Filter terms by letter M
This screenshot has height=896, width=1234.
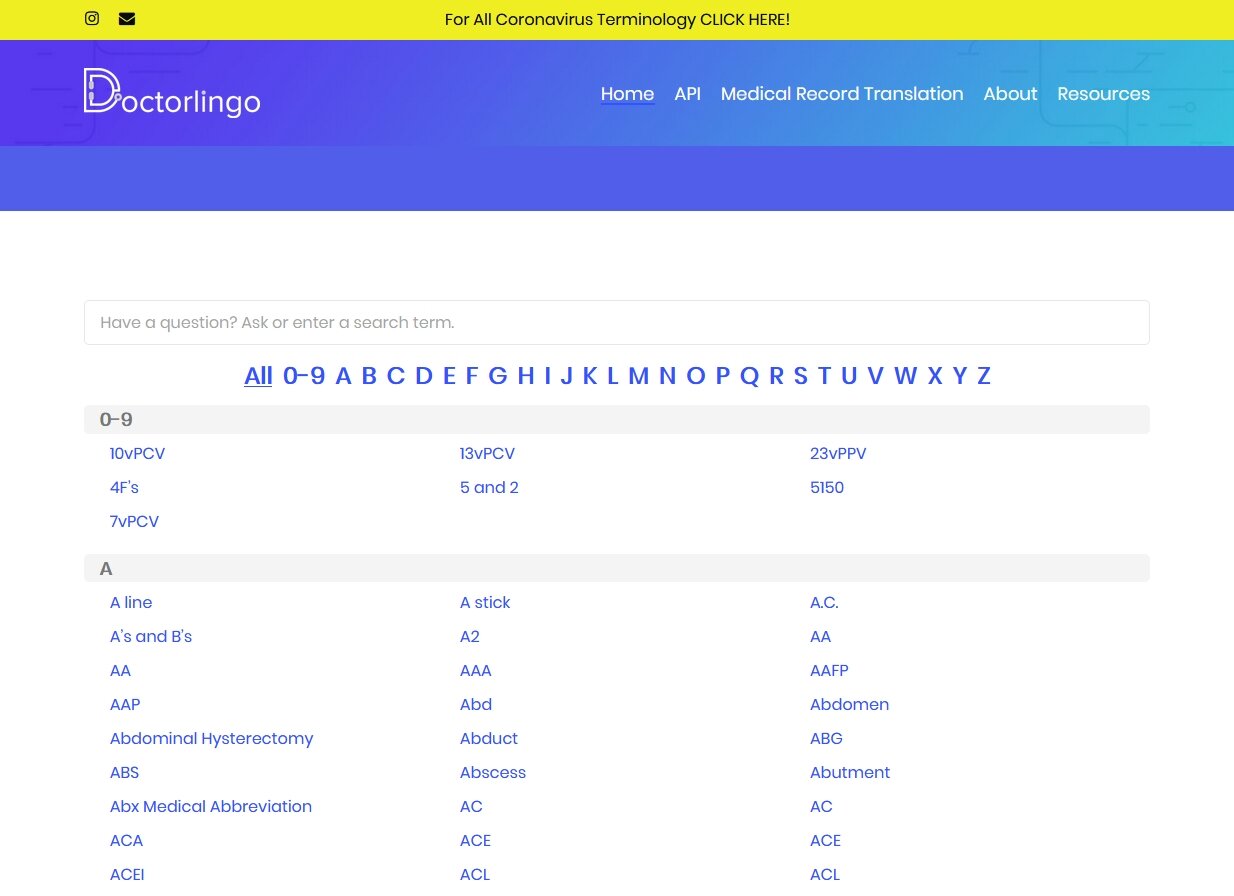(x=638, y=376)
